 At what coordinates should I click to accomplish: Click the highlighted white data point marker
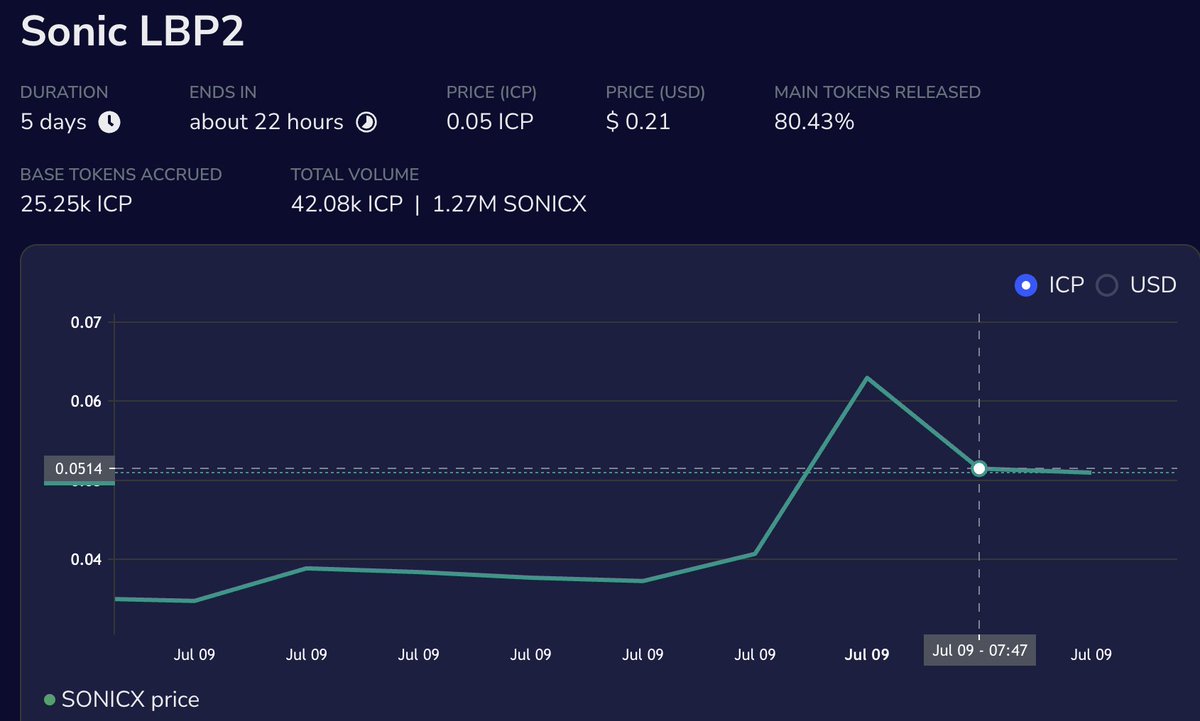click(x=979, y=467)
